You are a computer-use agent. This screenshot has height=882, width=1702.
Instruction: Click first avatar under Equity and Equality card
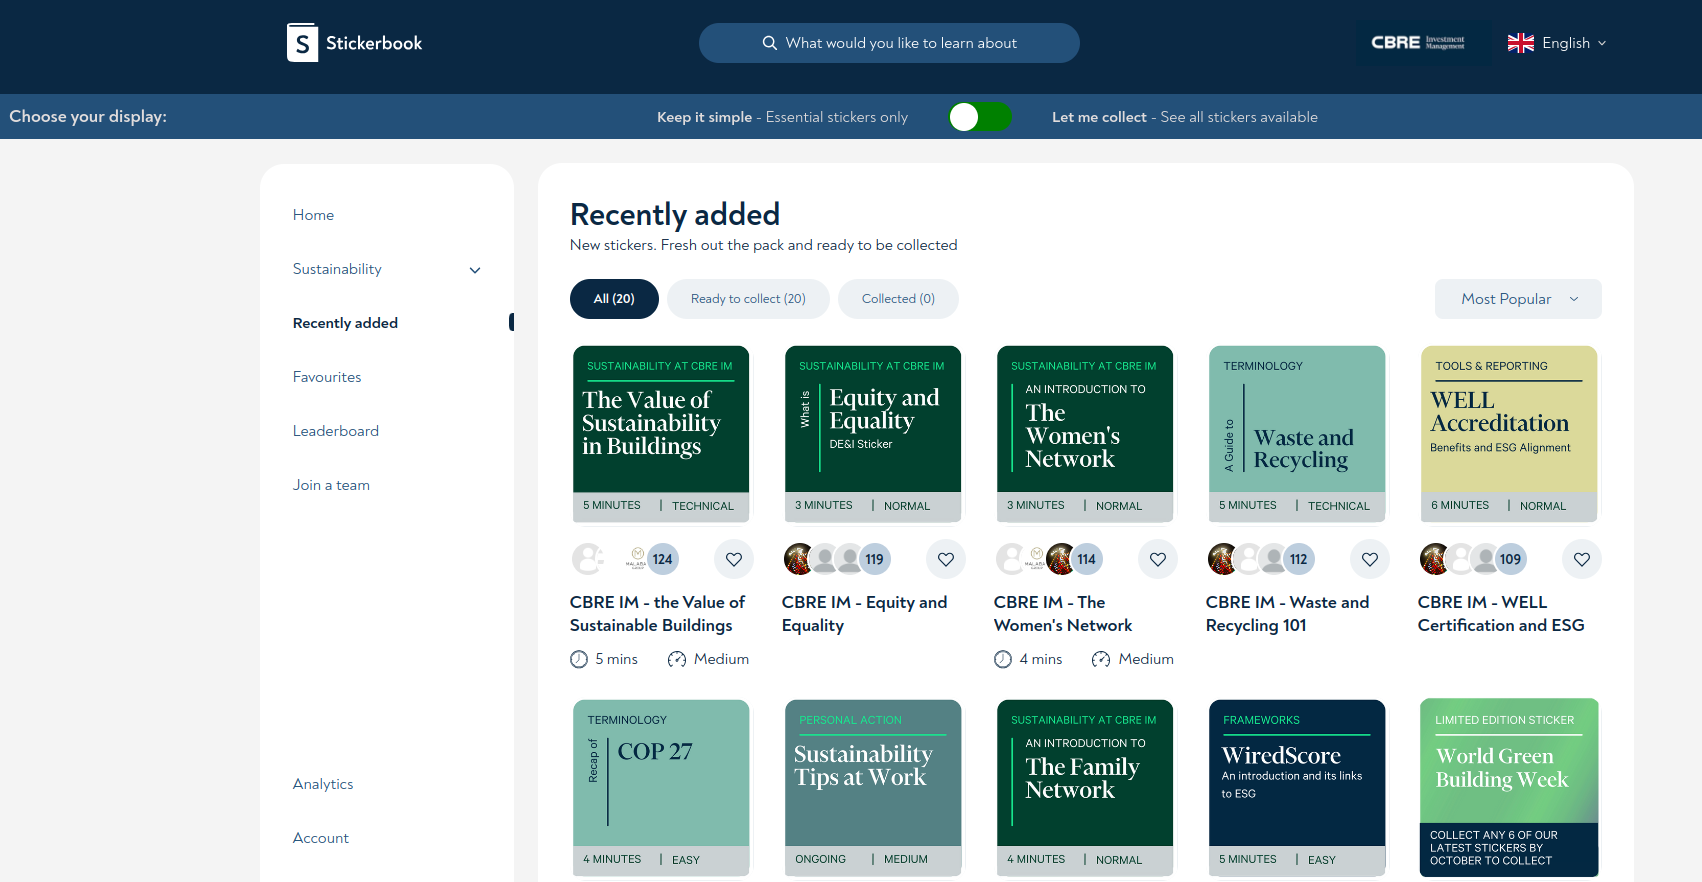coord(799,559)
